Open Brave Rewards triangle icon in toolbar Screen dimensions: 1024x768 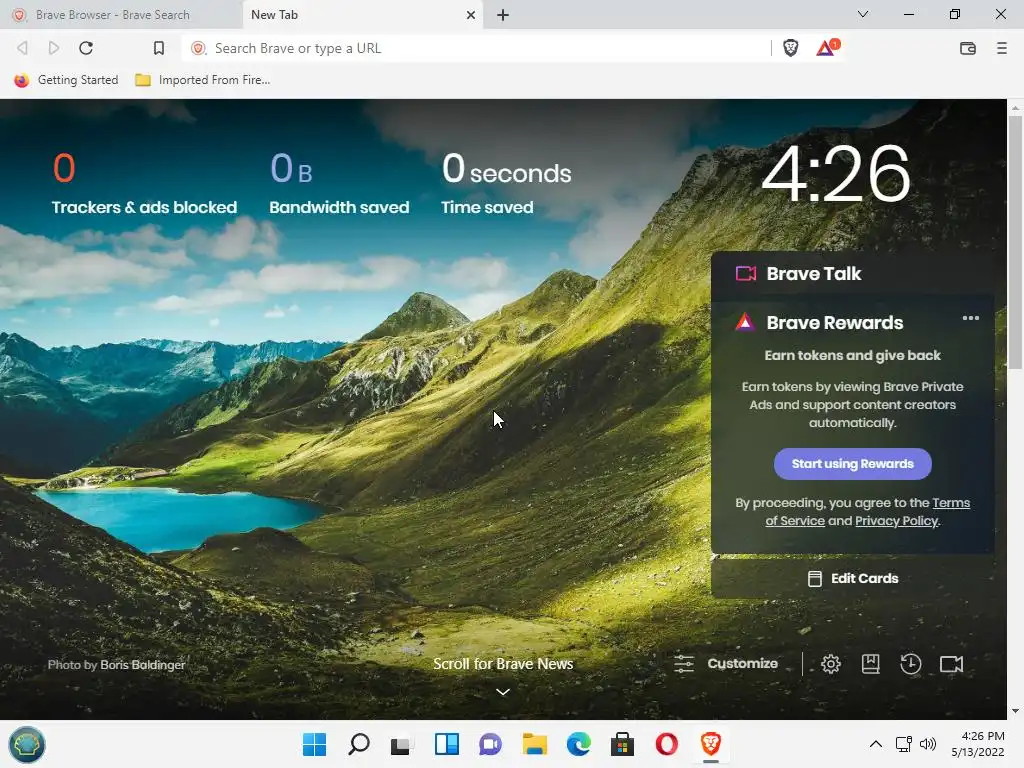[x=827, y=48]
